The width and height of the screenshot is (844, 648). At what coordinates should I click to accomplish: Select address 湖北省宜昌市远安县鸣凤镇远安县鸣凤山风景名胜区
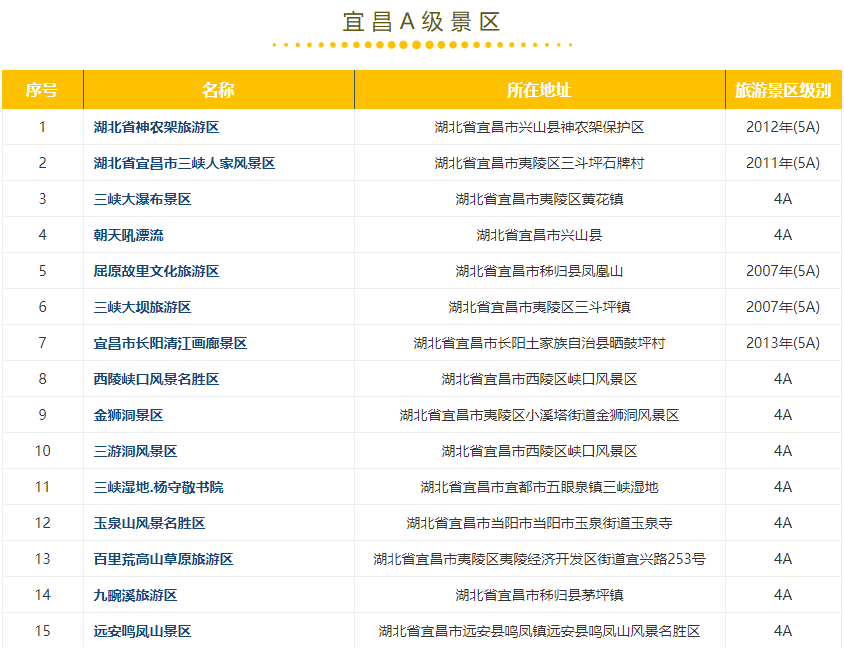coord(539,631)
